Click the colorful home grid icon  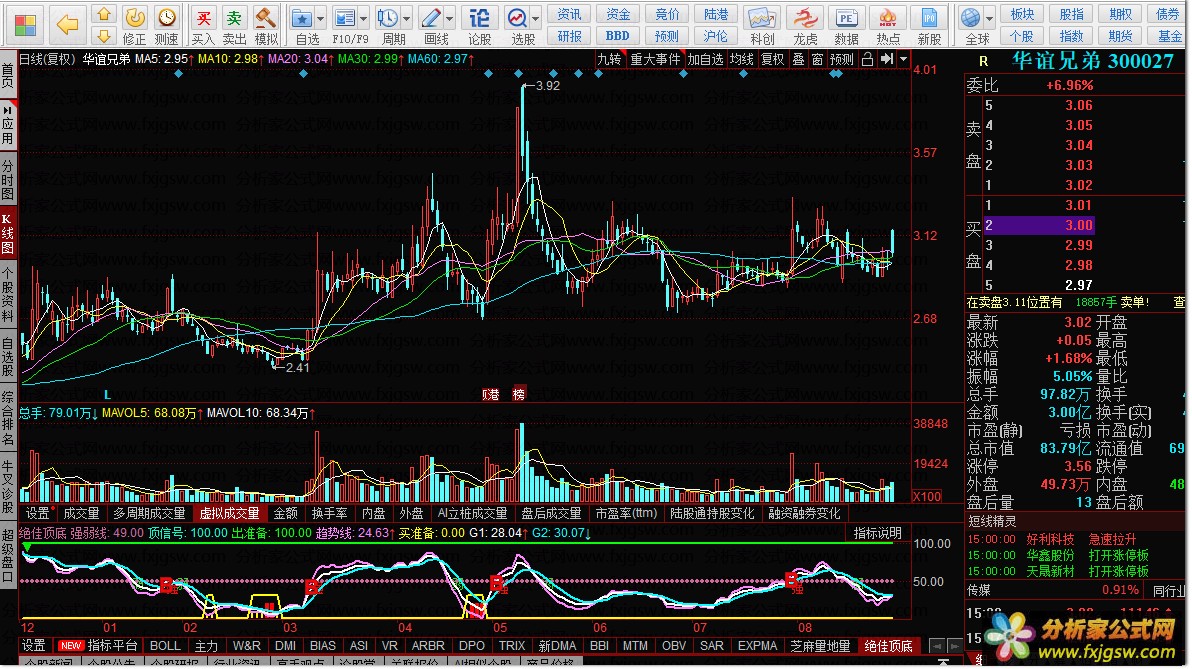click(25, 24)
